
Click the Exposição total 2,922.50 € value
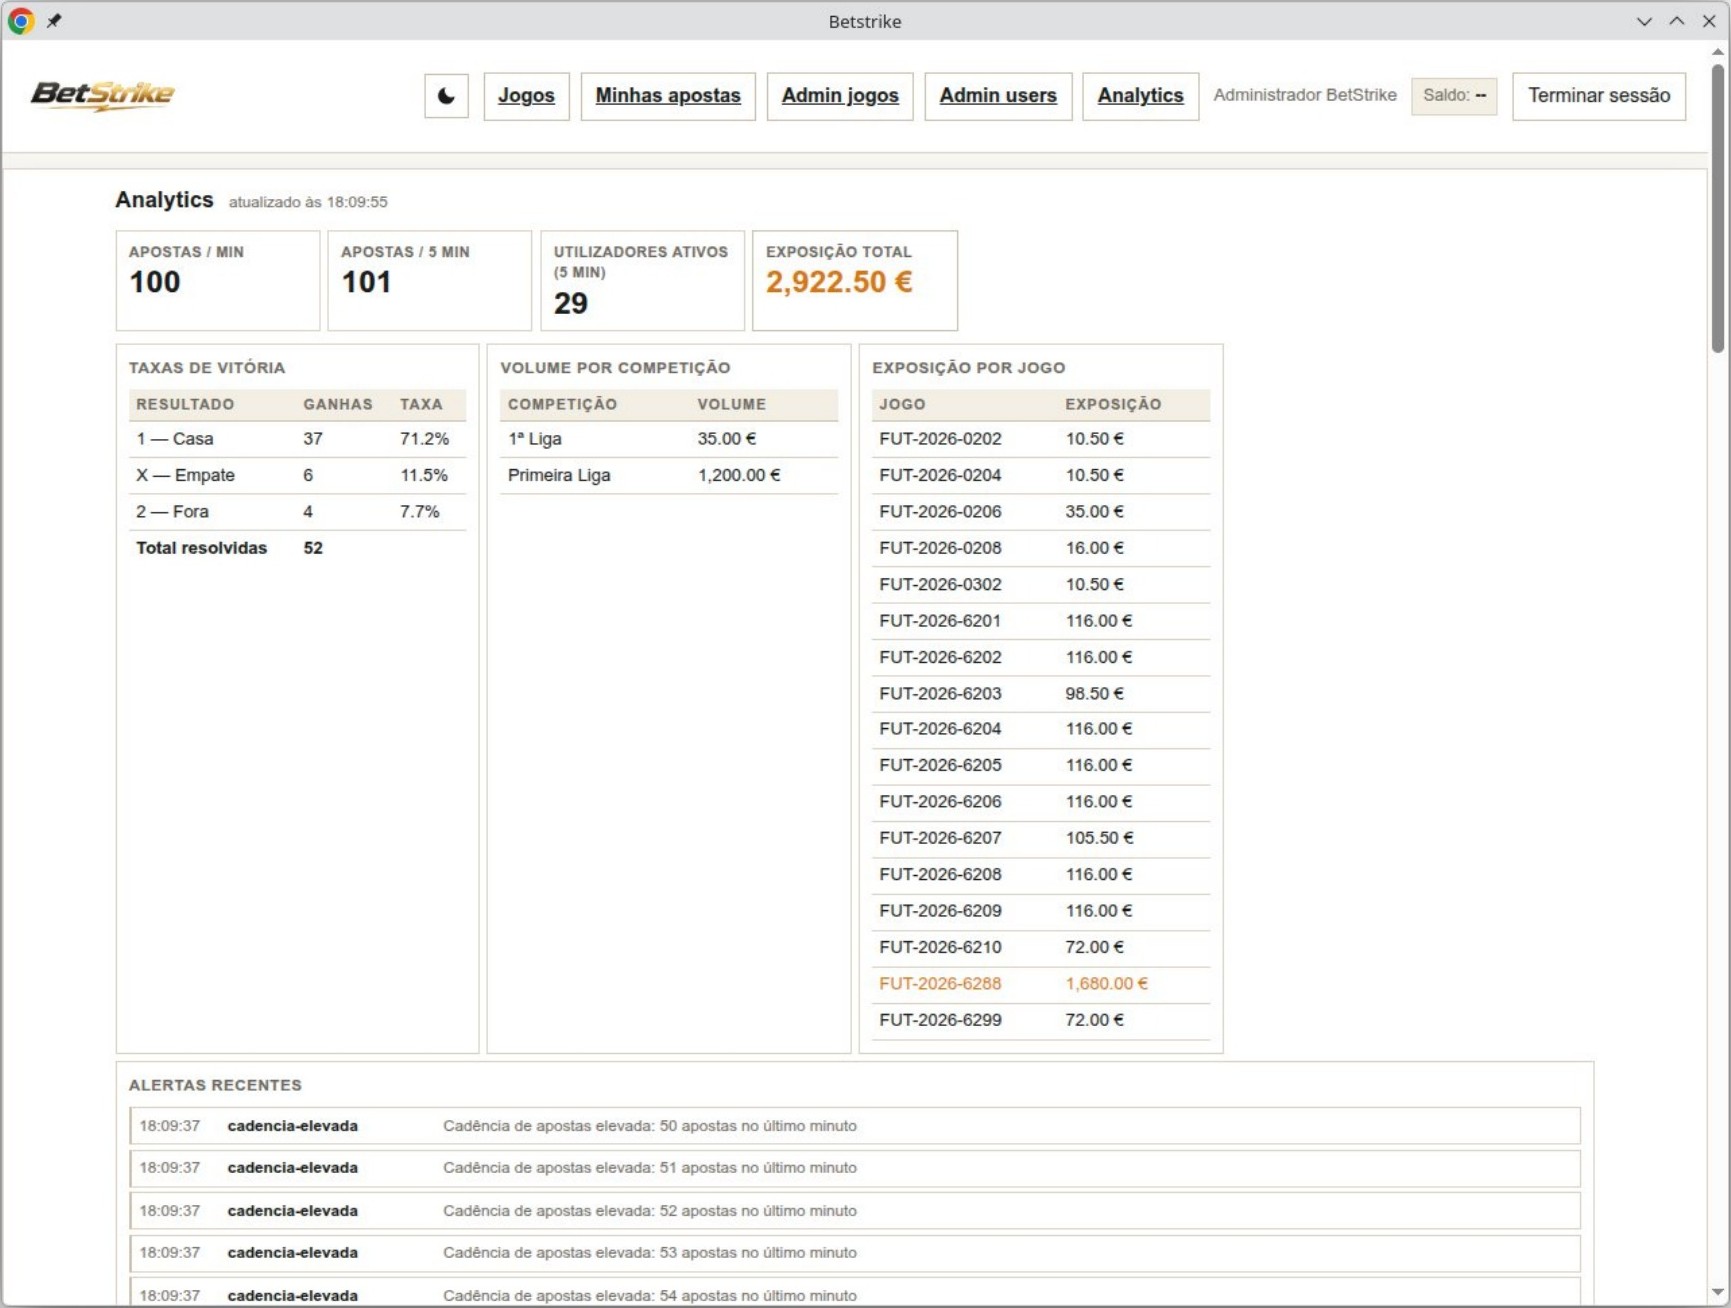[x=839, y=282]
